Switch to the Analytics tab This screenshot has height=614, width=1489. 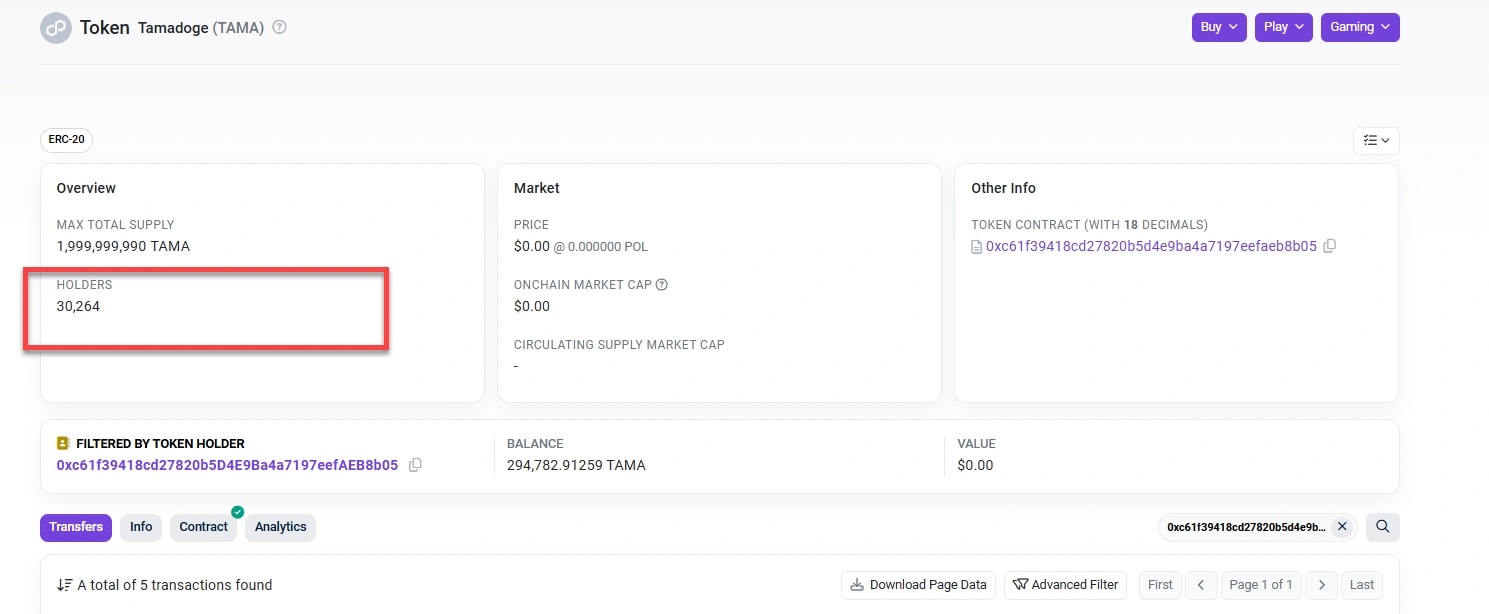(280, 527)
